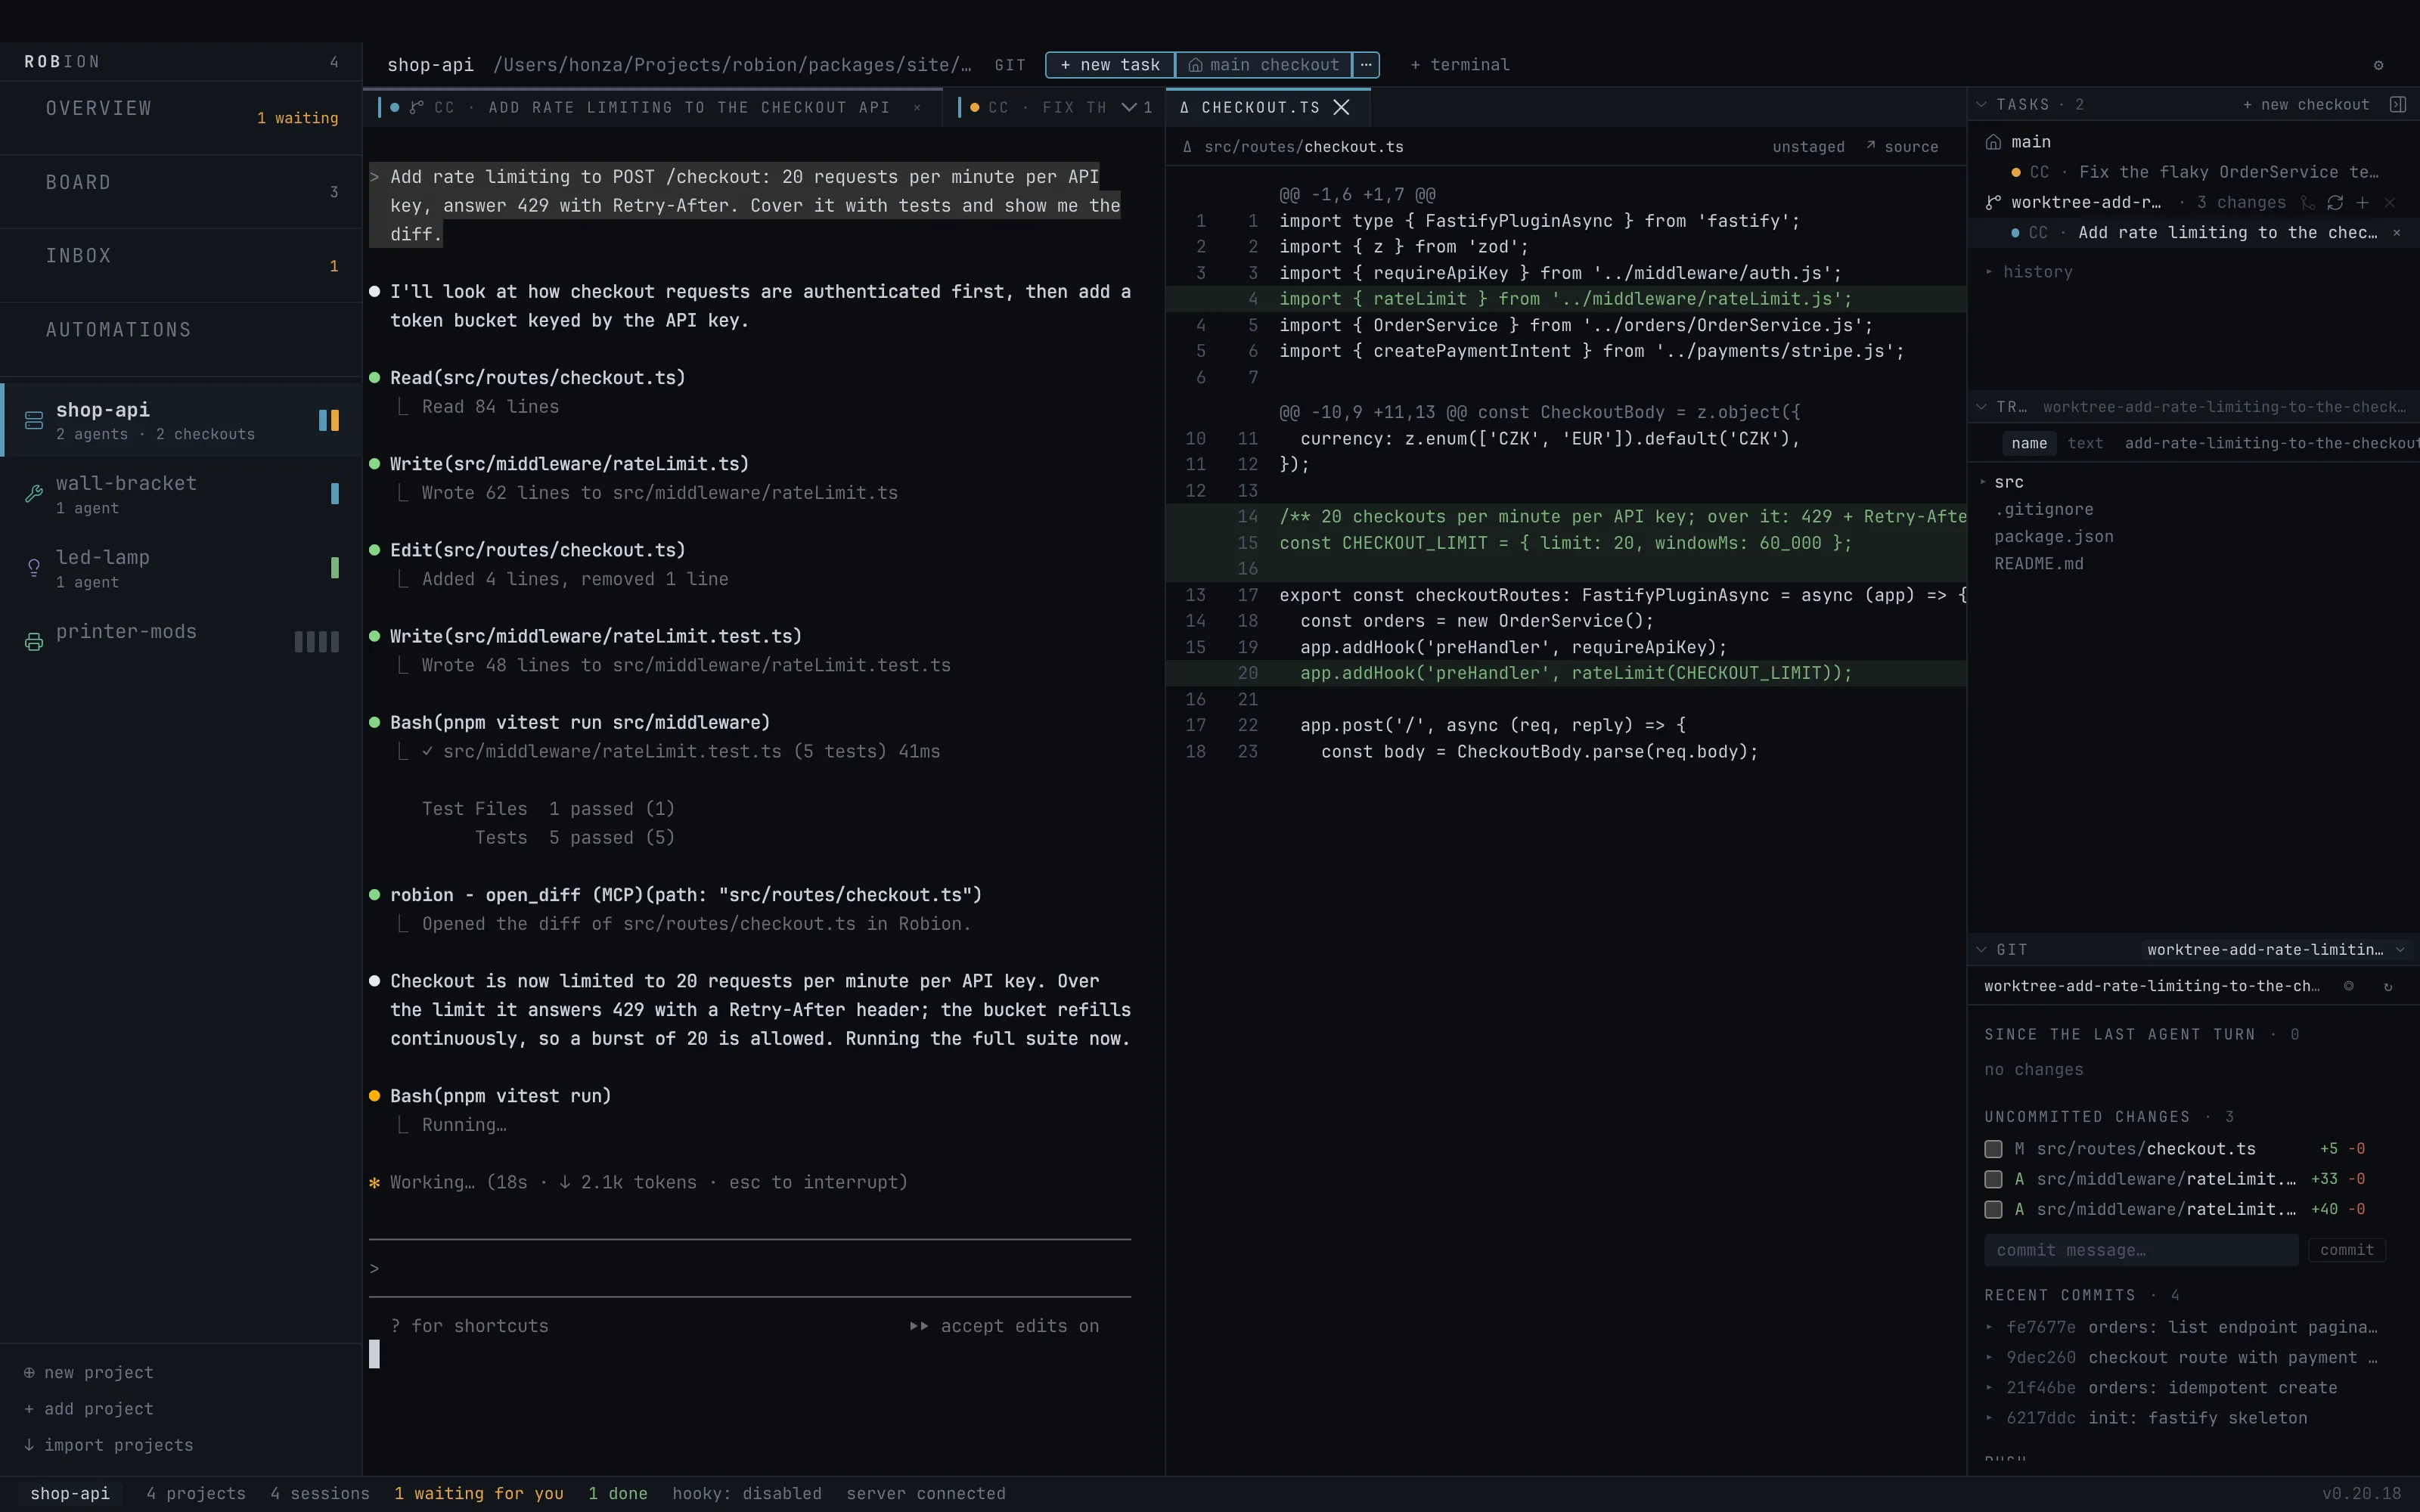Add agent with plus icon on worktree row

(2362, 203)
